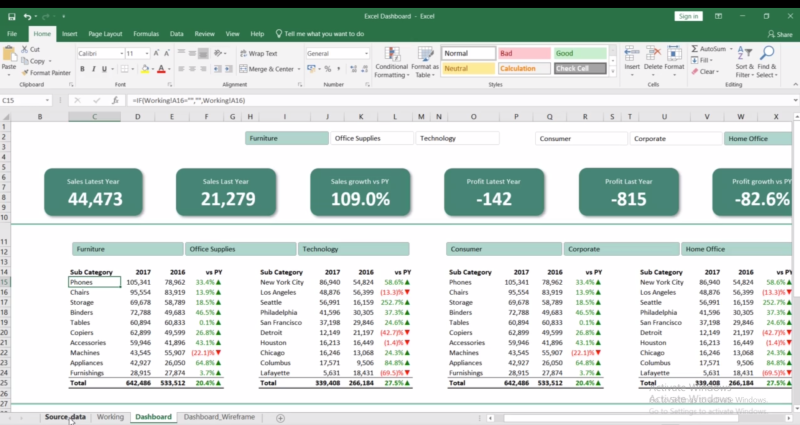Viewport: 800px width, 425px height.
Task: Expand the General number format dropdown
Action: click(x=365, y=53)
